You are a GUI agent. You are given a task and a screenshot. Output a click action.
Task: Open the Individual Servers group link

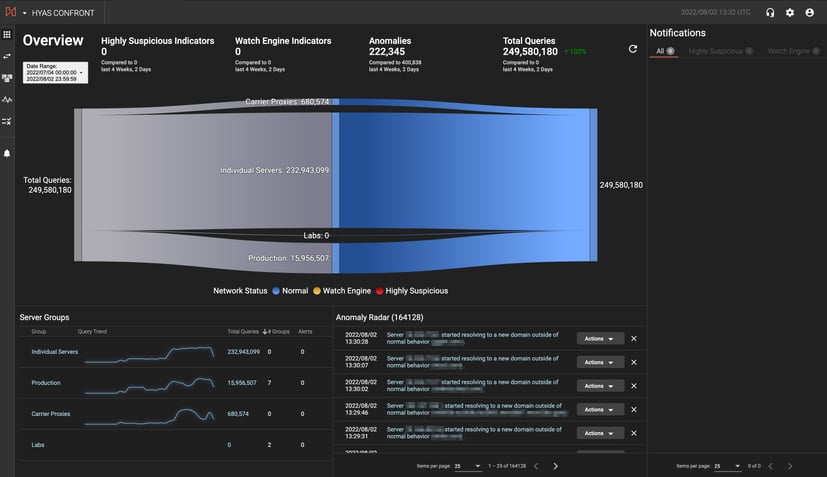54,352
